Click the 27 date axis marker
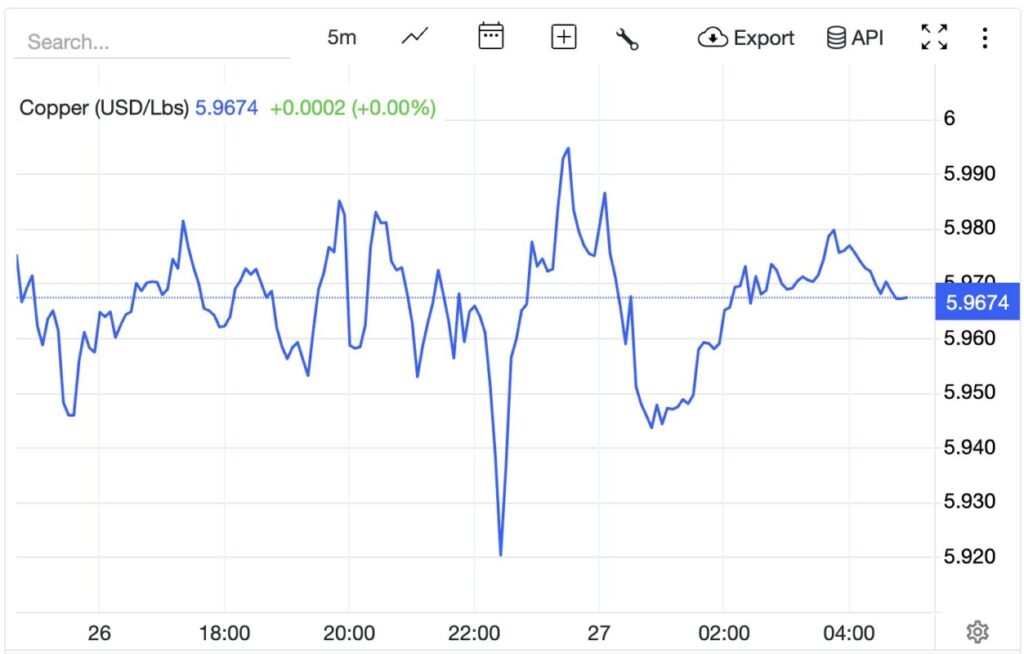The height and width of the screenshot is (654, 1024). 599,633
